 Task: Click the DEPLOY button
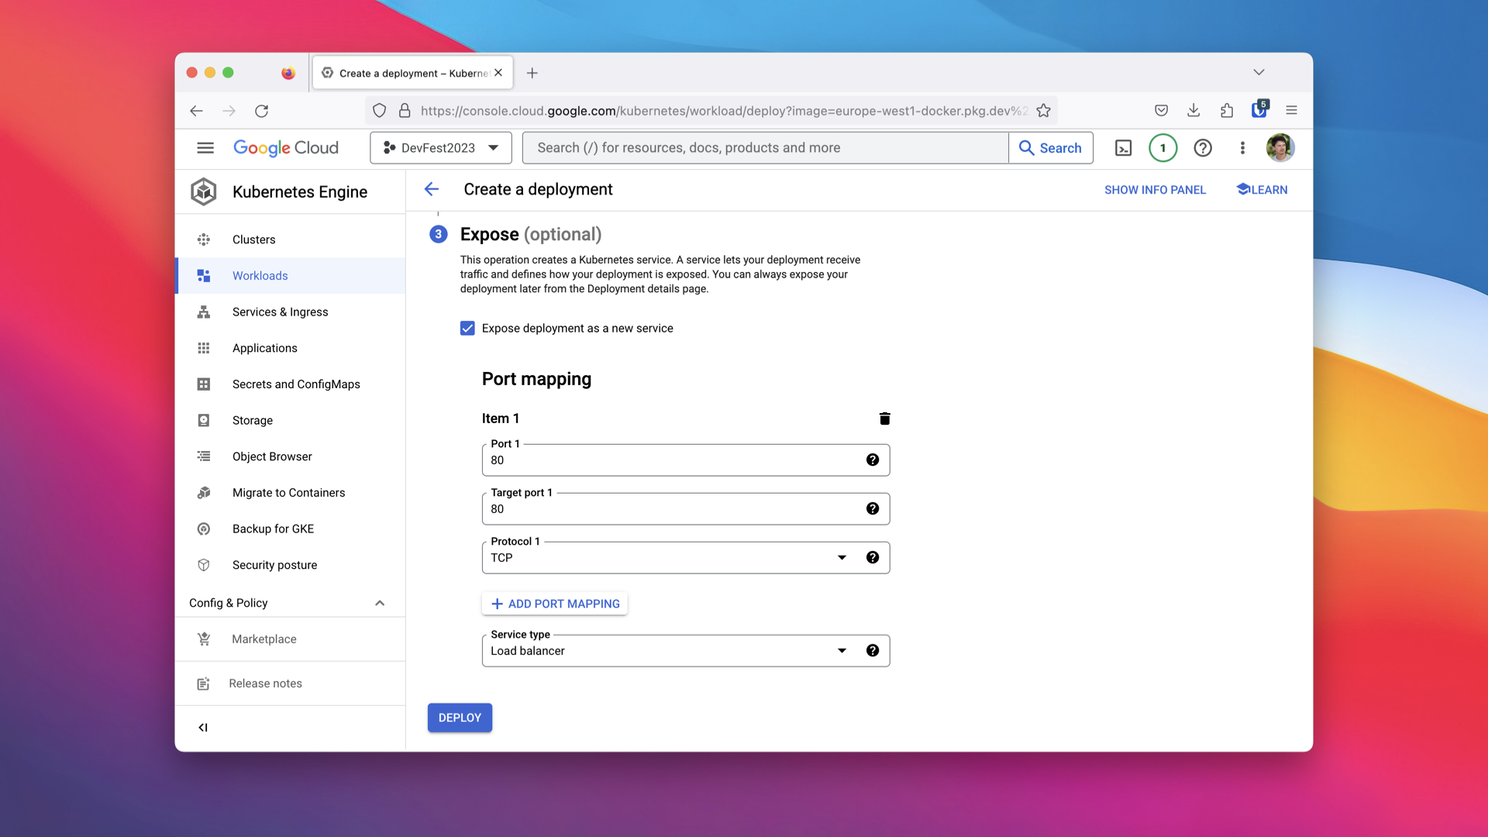coord(460,717)
